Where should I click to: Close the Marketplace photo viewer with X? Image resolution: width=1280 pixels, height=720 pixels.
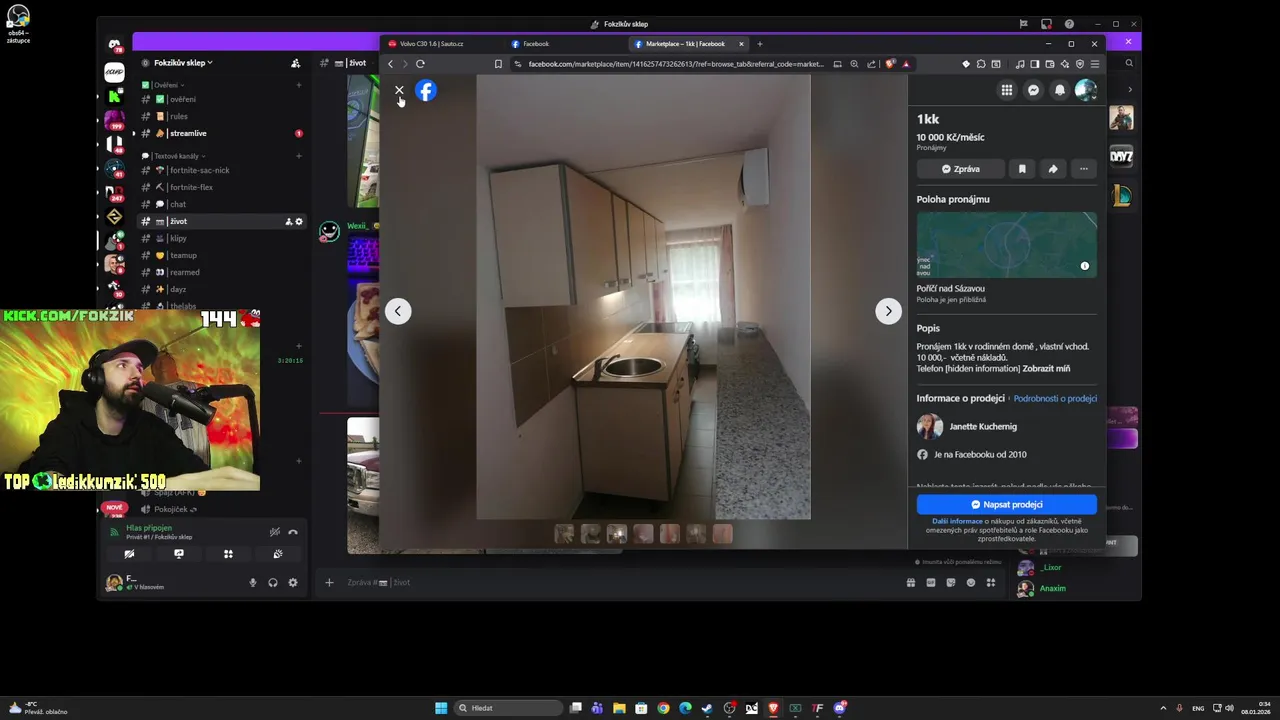(399, 90)
